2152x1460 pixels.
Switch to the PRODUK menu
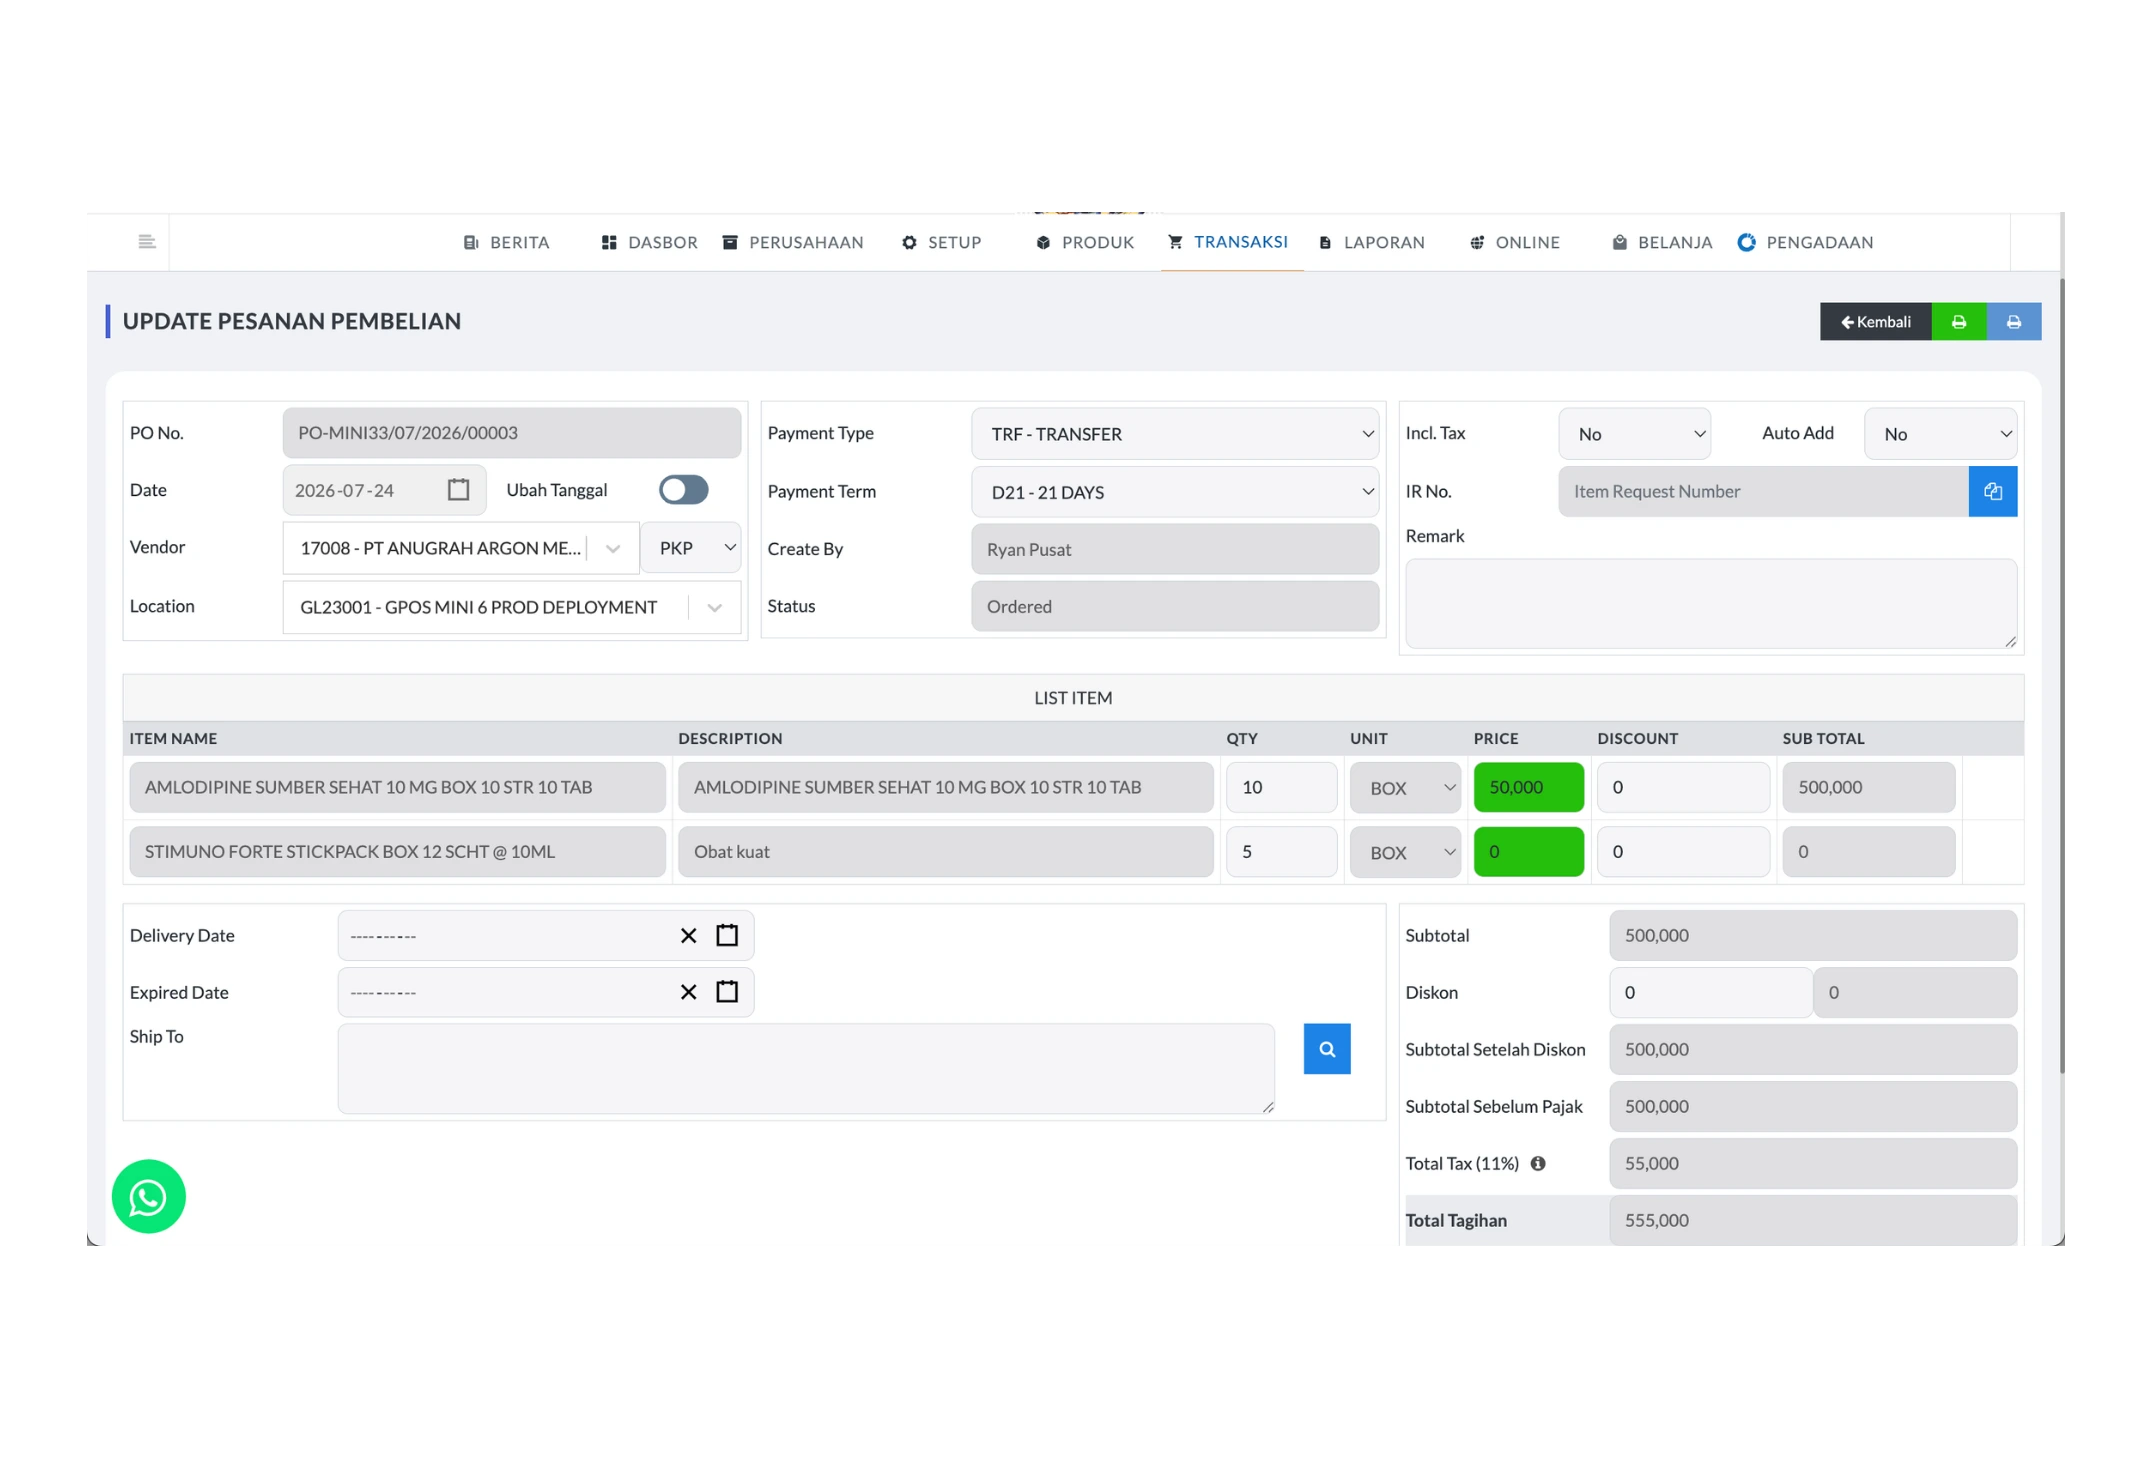1085,242
